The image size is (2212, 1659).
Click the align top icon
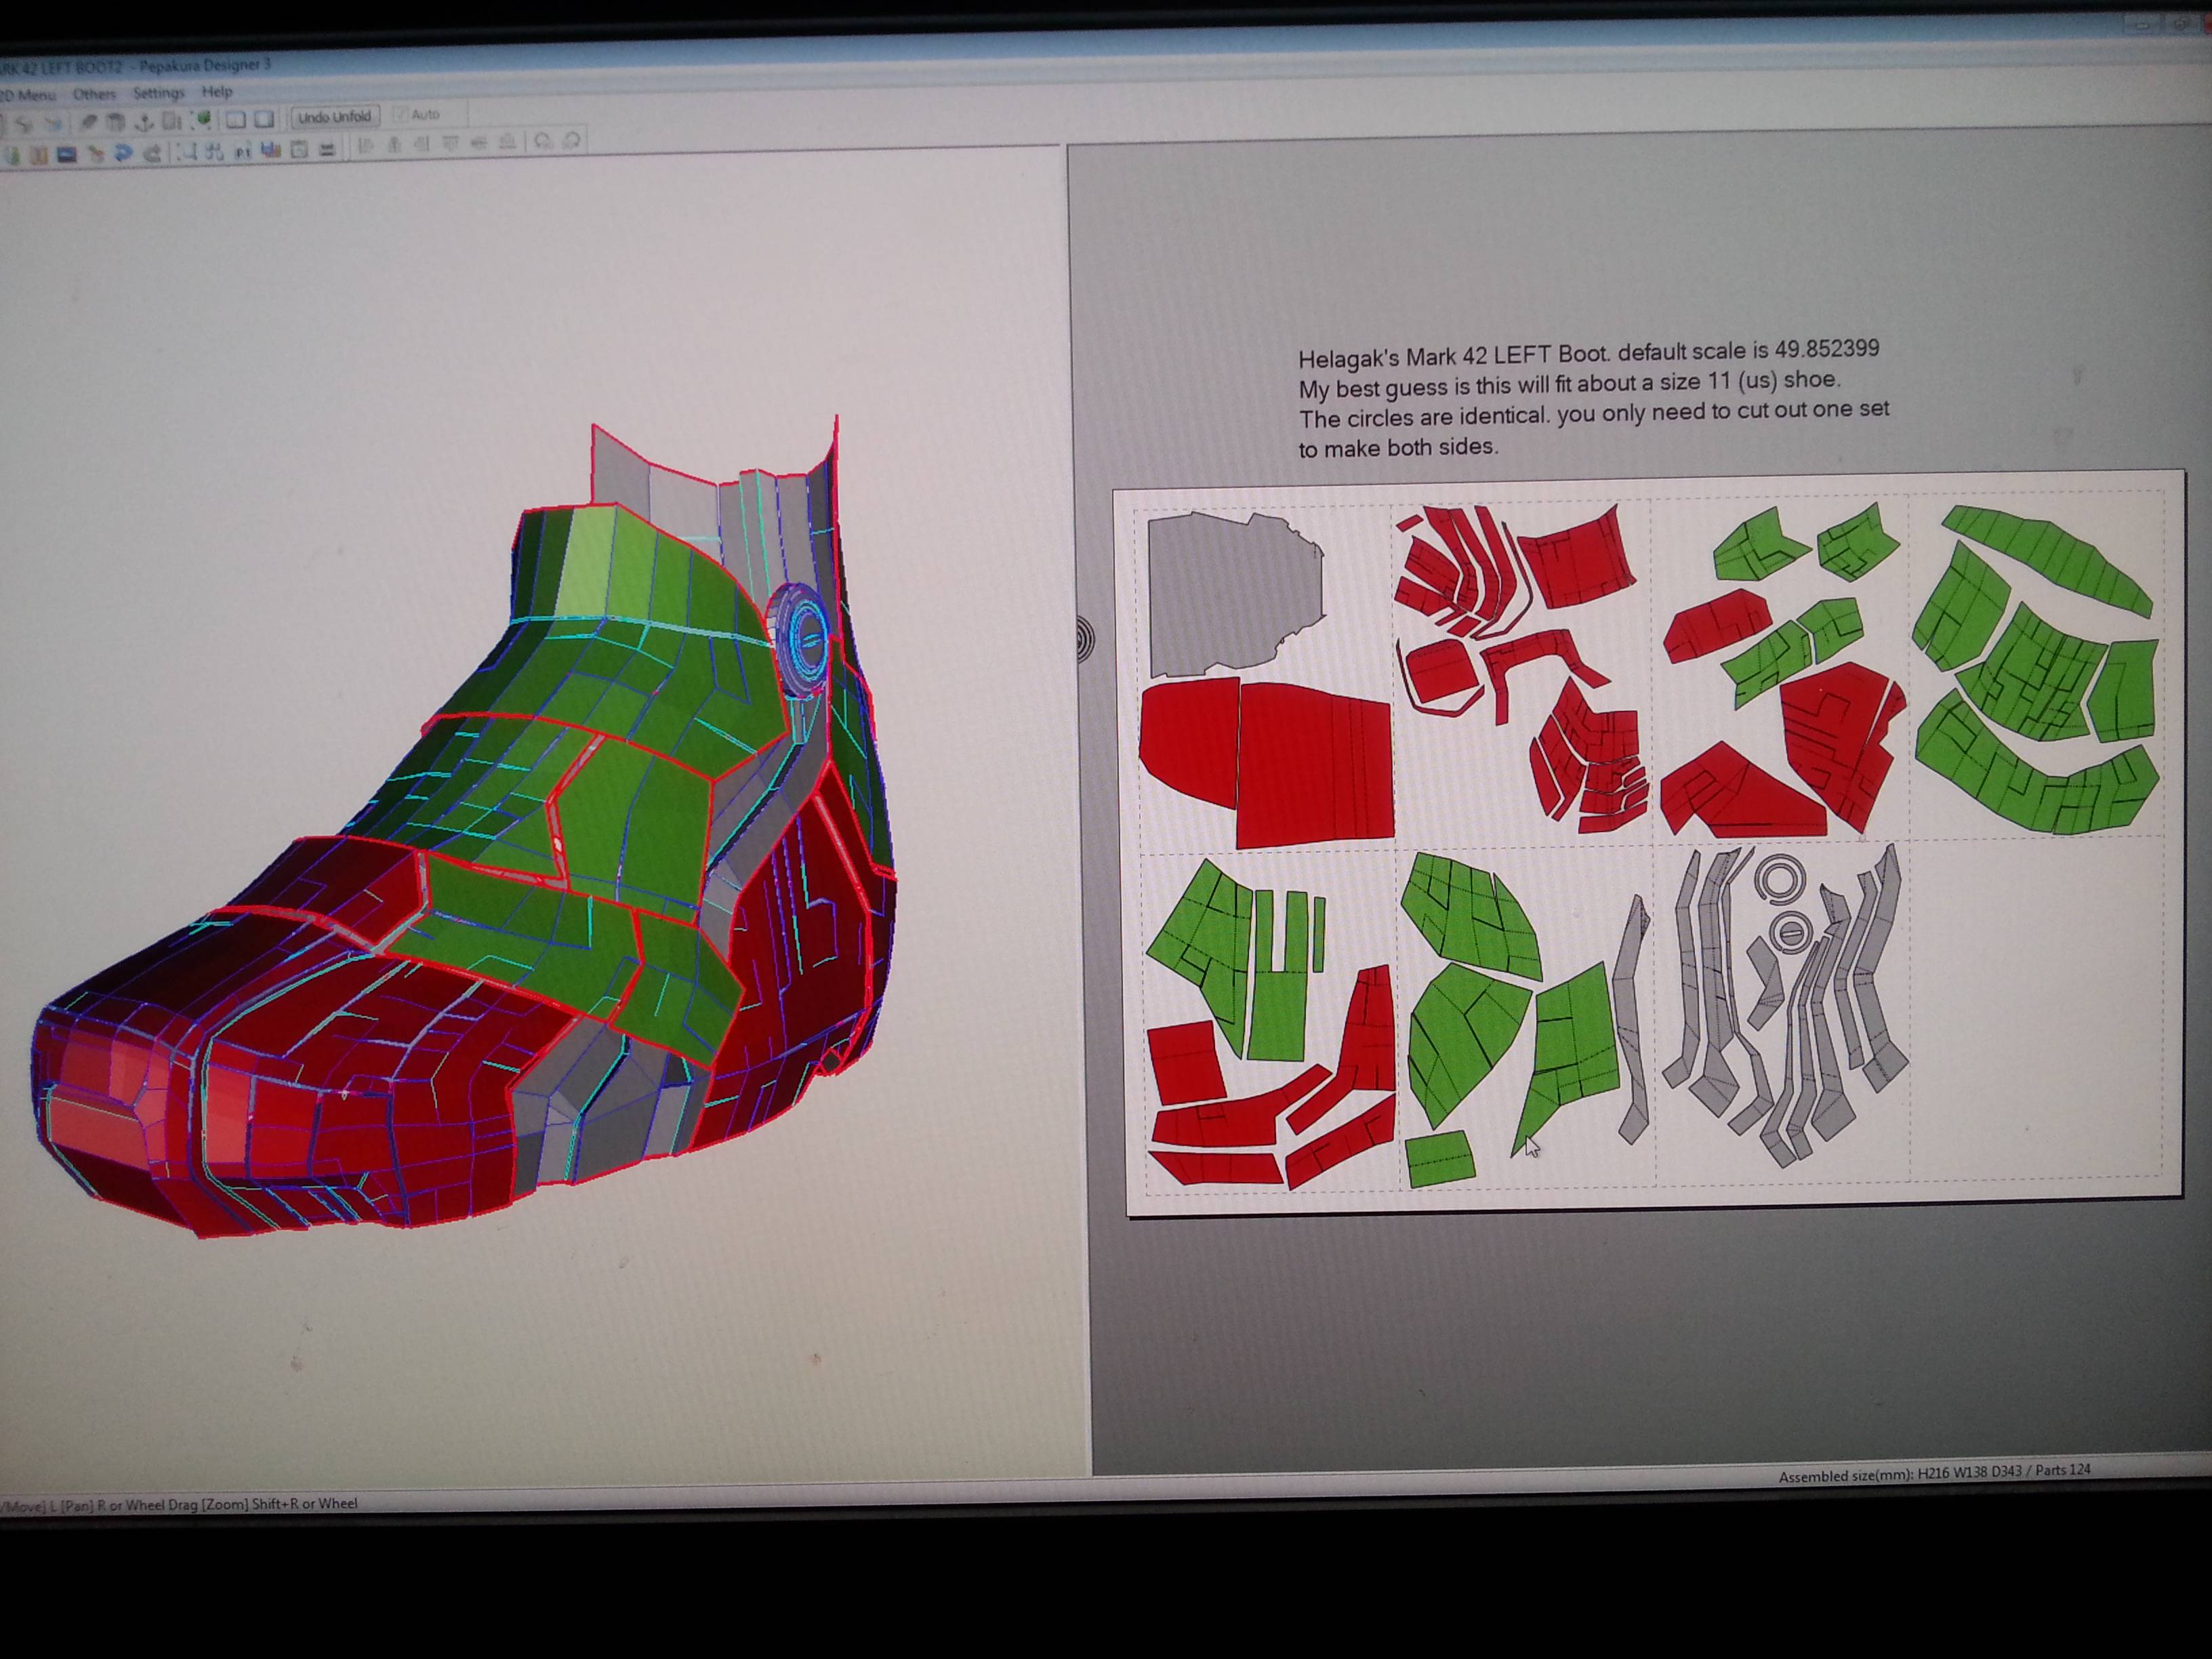pyautogui.click(x=451, y=144)
